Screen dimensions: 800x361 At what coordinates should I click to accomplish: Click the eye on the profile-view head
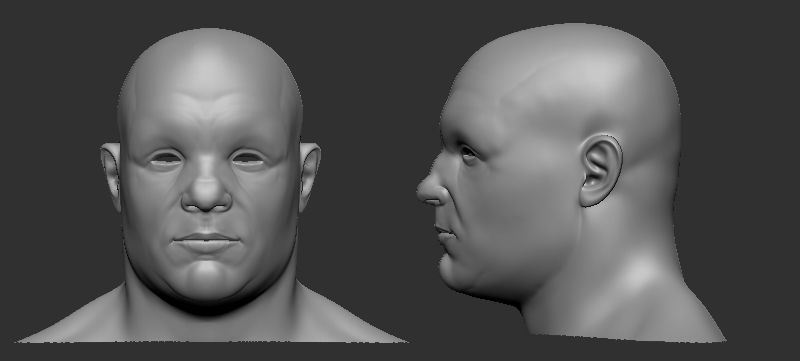[468, 153]
